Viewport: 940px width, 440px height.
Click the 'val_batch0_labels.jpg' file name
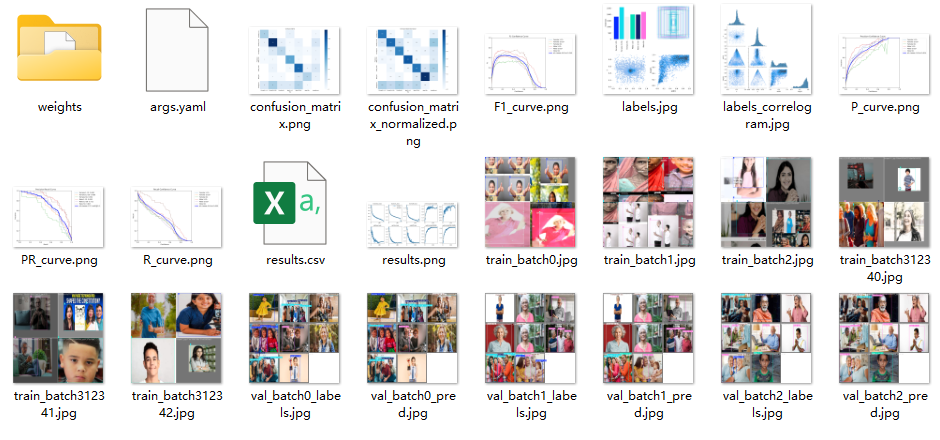point(294,405)
